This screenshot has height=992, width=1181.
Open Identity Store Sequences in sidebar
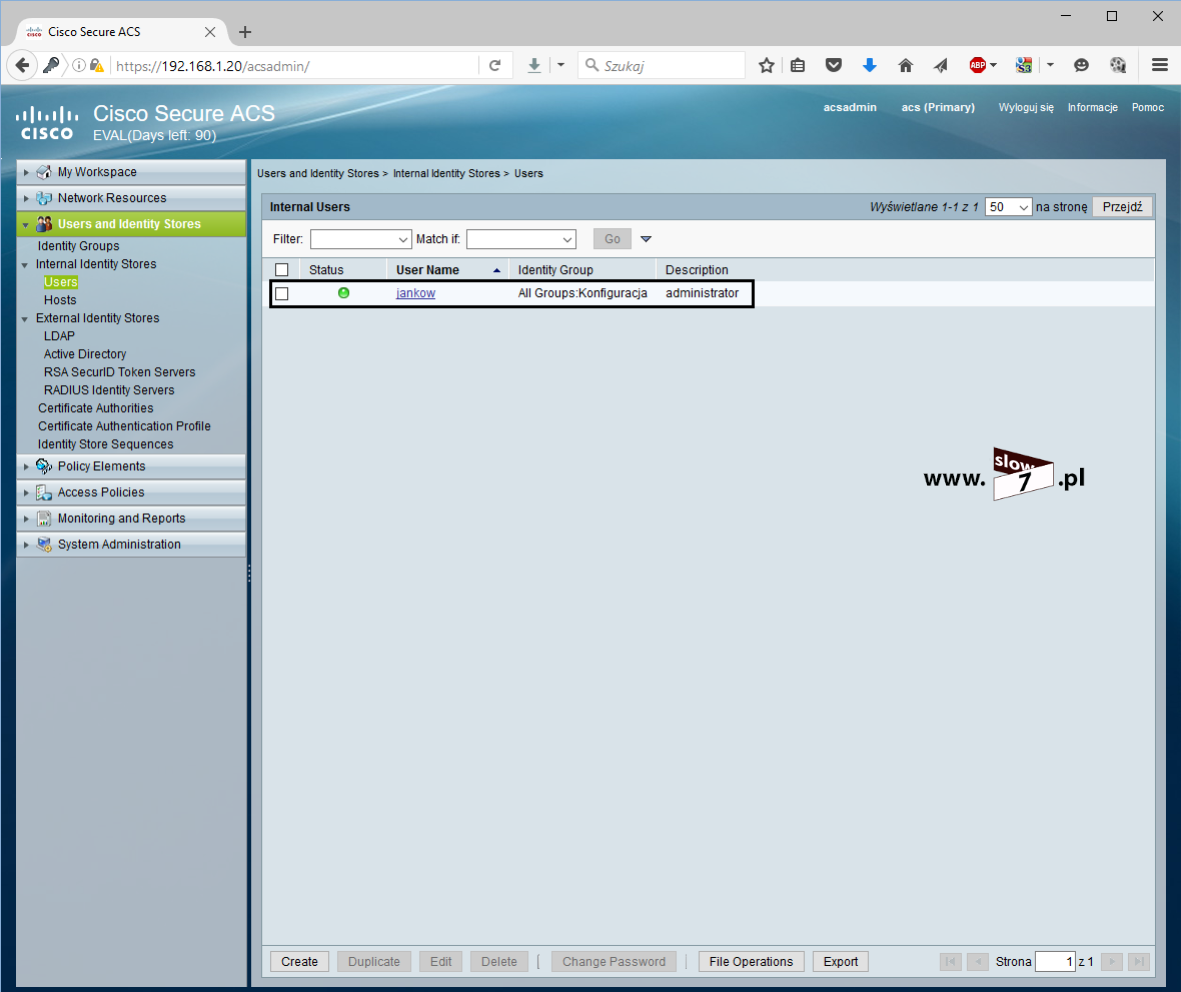[x=105, y=444]
